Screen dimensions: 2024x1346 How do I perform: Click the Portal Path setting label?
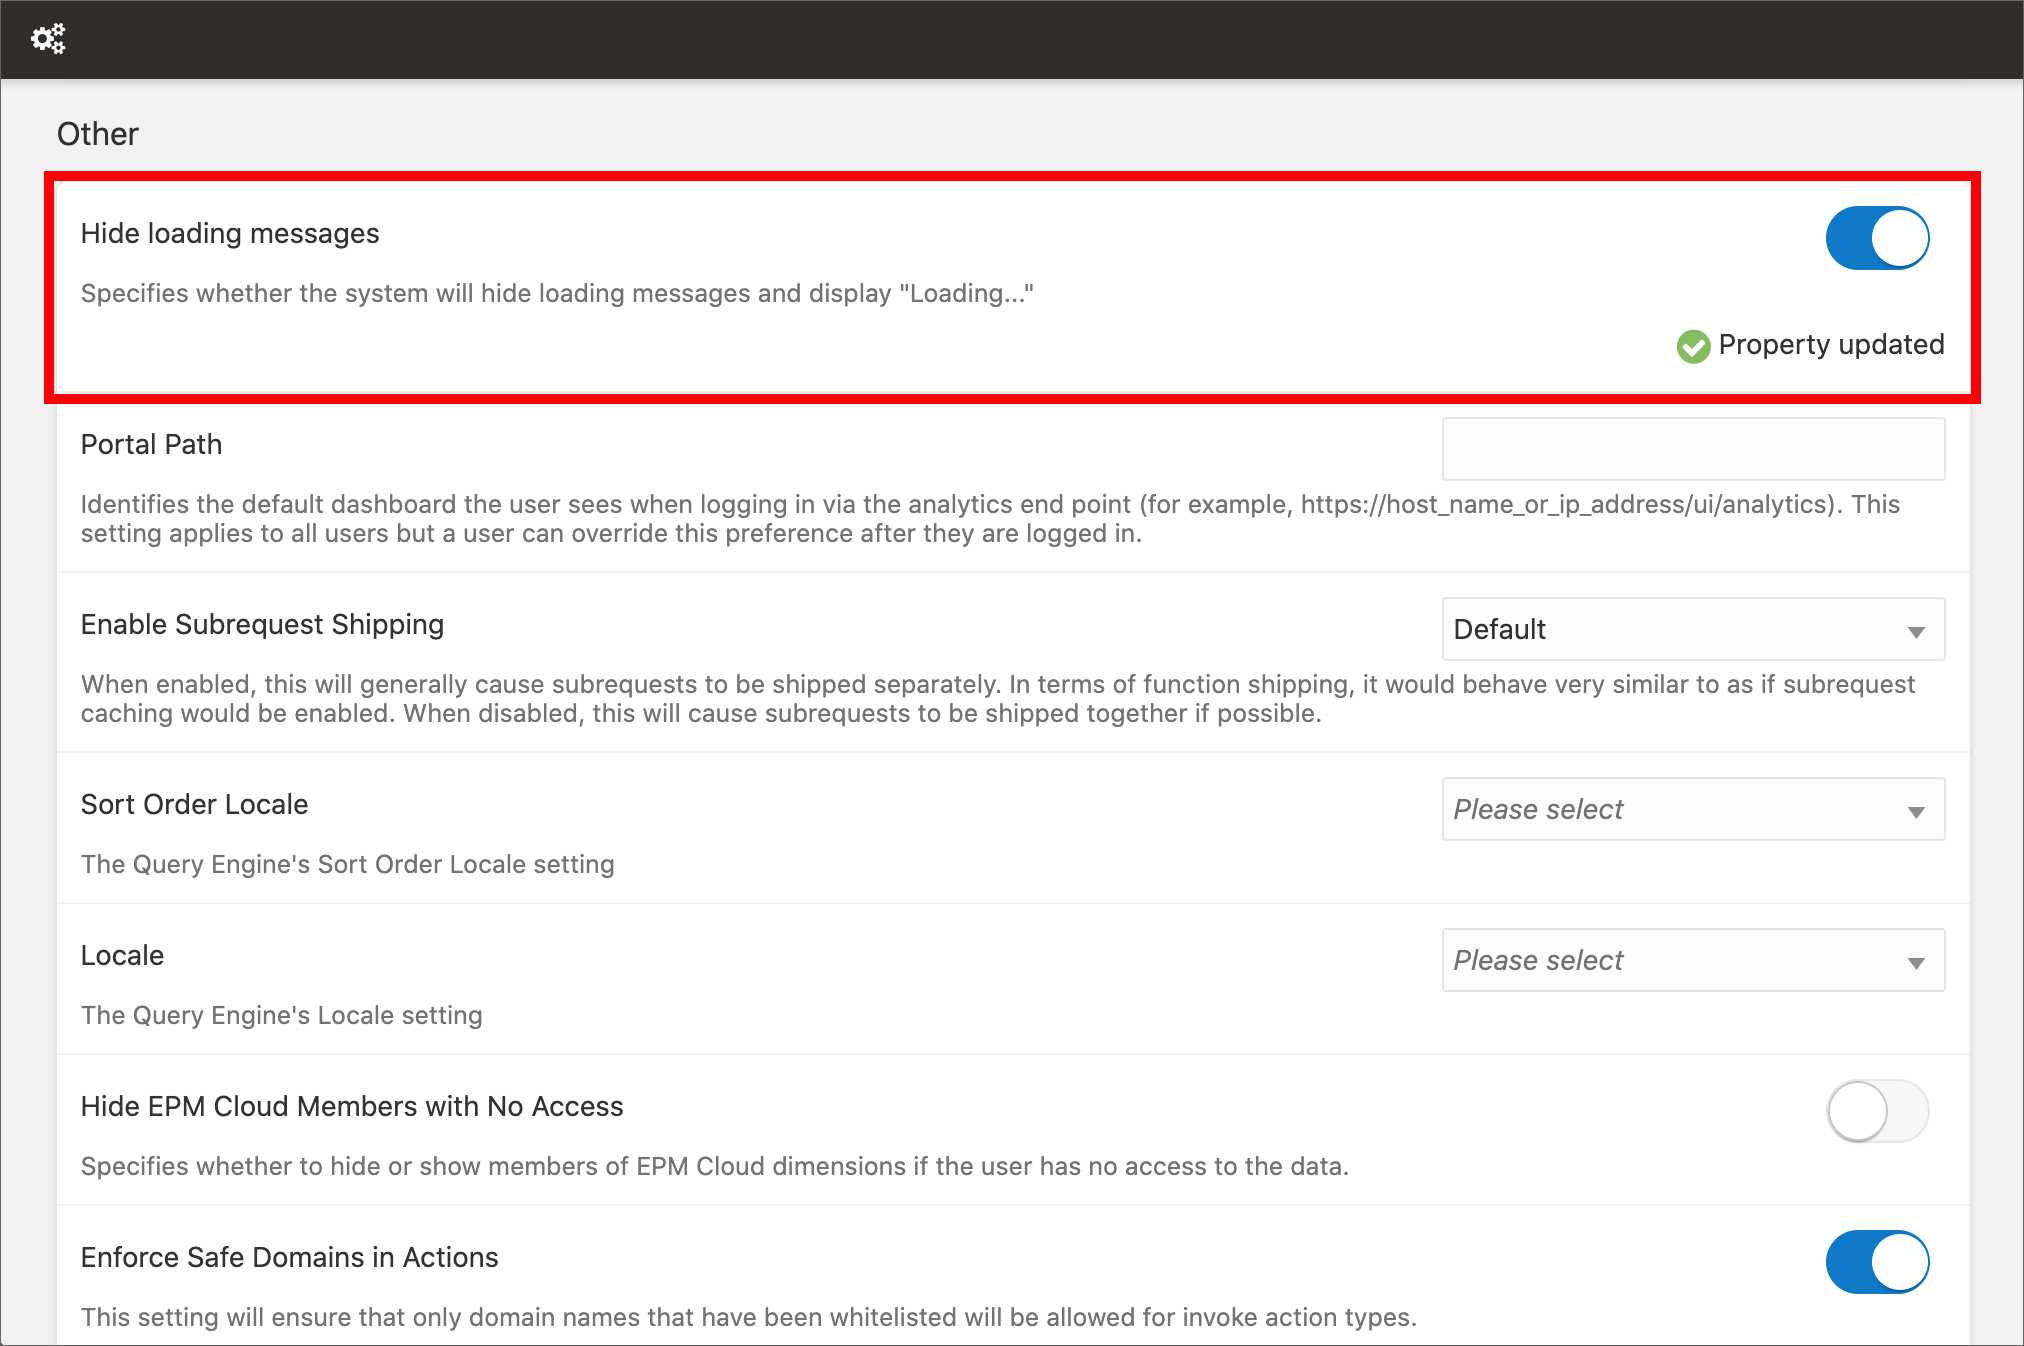151,444
